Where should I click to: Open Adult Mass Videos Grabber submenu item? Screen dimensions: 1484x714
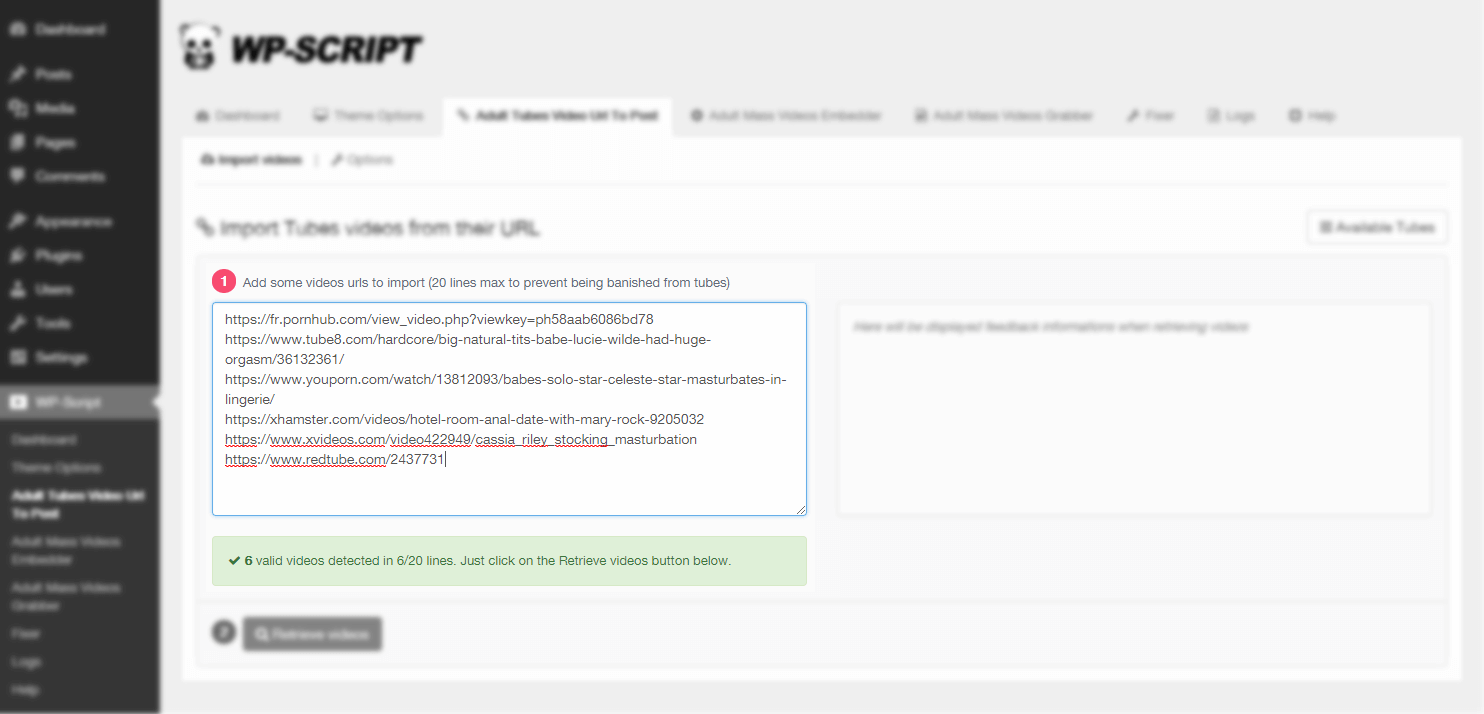[x=66, y=597]
